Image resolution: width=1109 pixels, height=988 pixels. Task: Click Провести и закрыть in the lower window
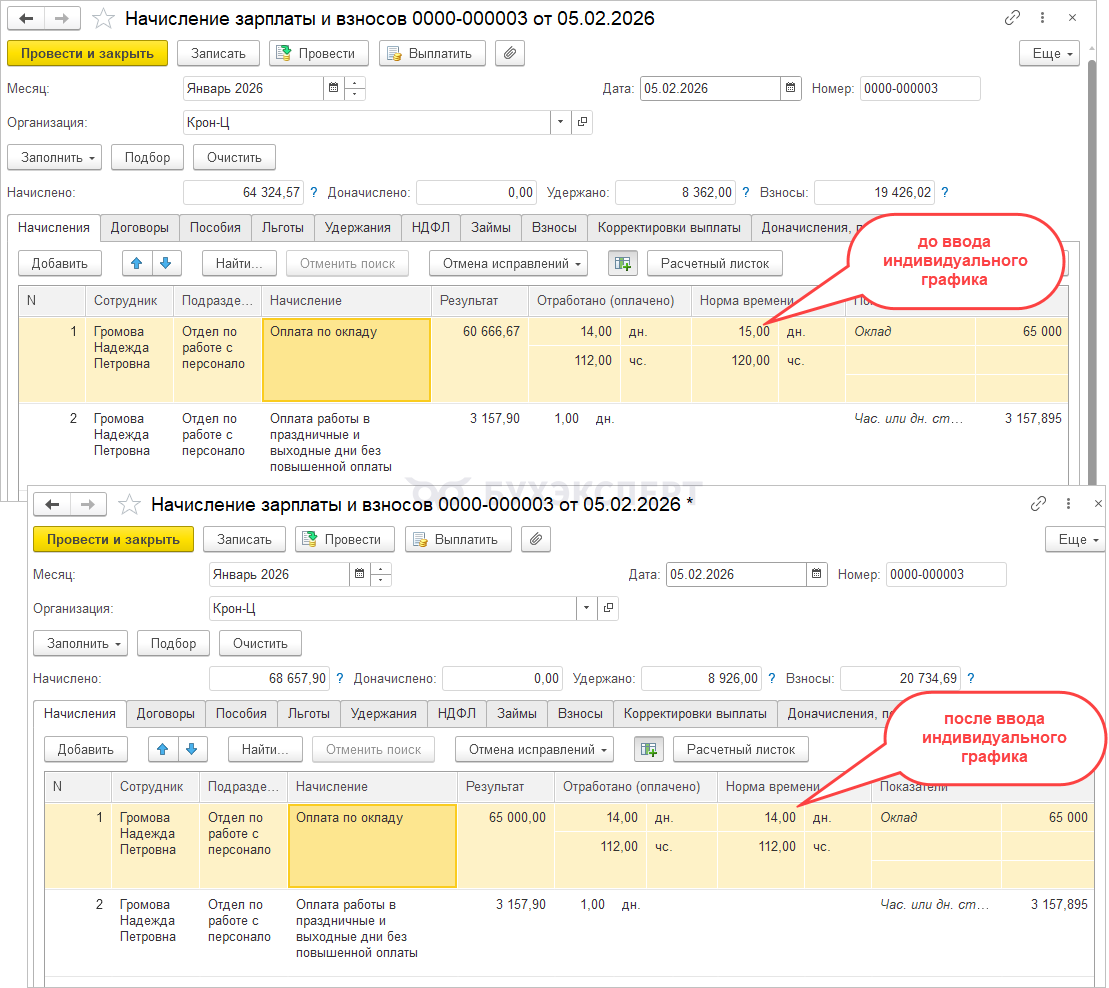tap(113, 539)
